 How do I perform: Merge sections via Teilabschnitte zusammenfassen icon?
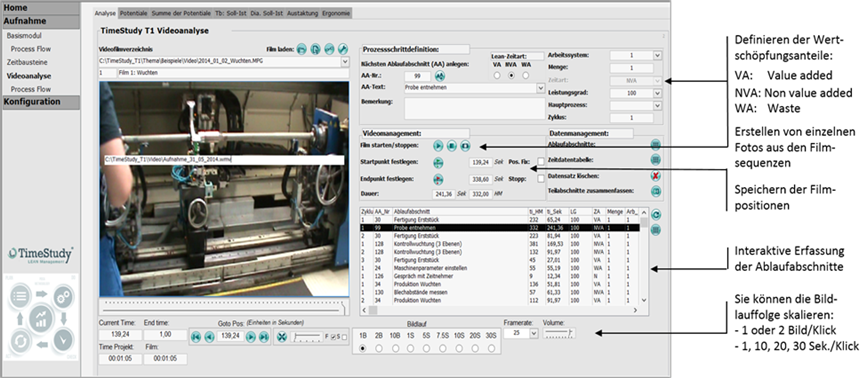pyautogui.click(x=656, y=191)
